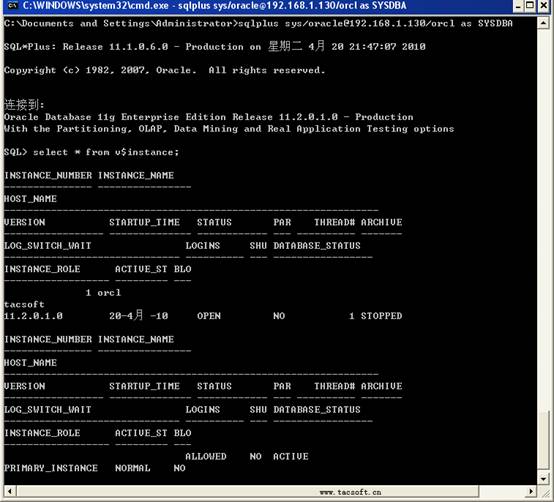Click the database status value 'ACTIVE'
554x502 pixels.
click(291, 456)
